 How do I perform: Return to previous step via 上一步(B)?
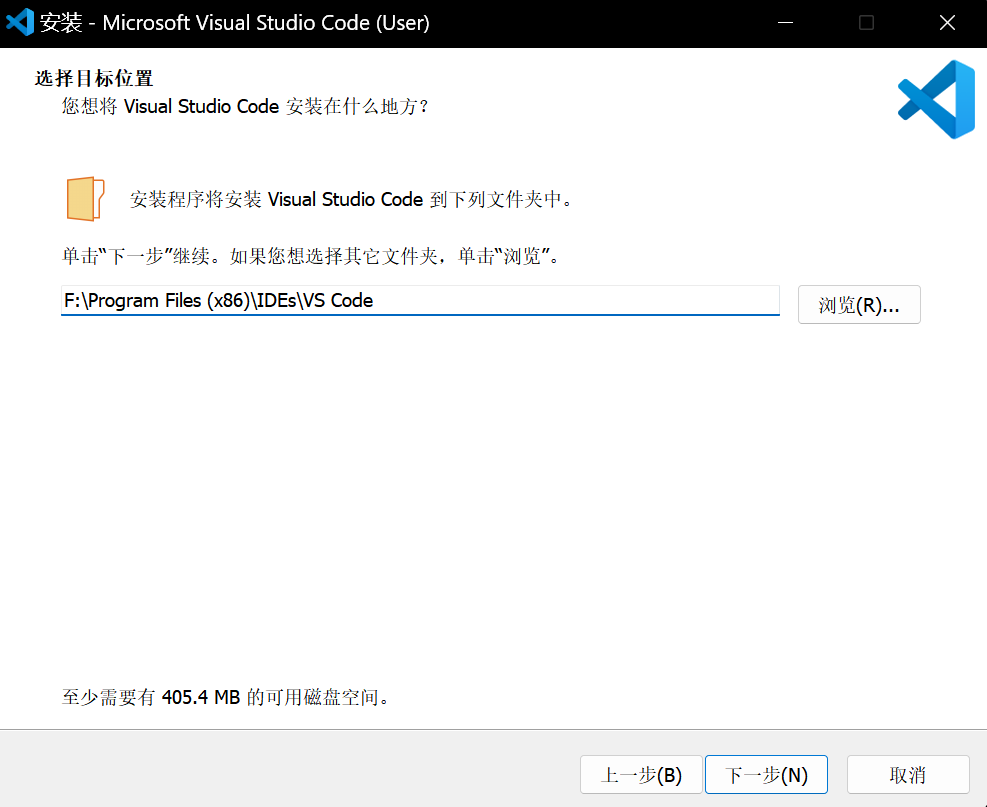[x=641, y=774]
